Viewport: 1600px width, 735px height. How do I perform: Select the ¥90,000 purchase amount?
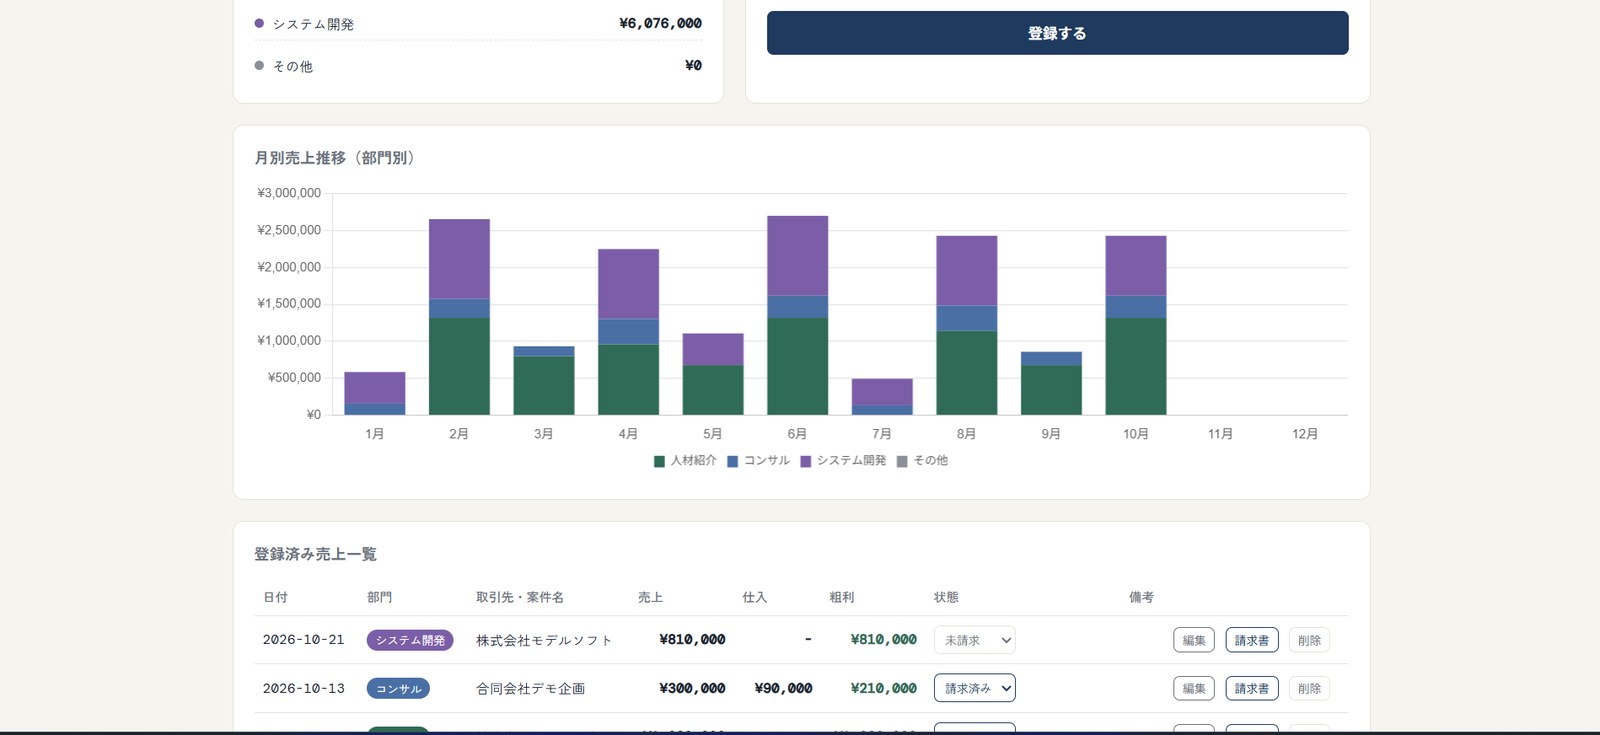(x=783, y=688)
